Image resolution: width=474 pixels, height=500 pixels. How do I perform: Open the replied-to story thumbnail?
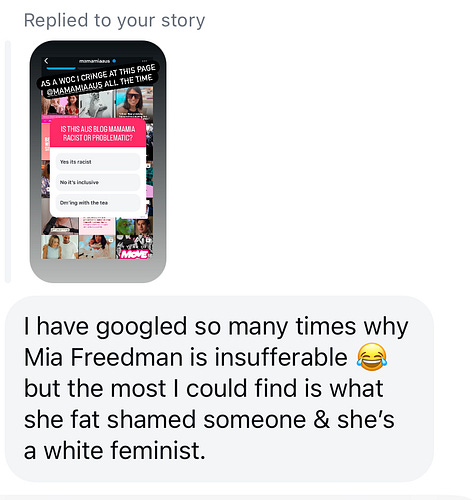98,162
